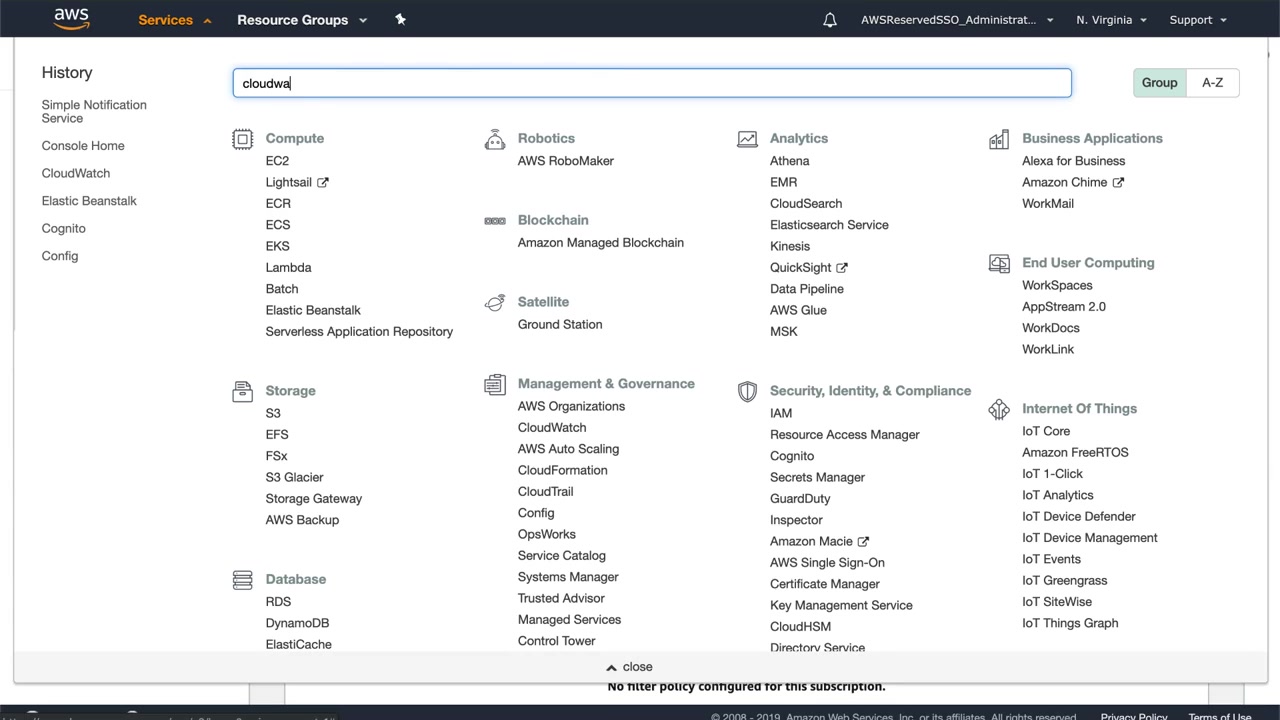Click the Security shield category icon
This screenshot has width=1280, height=720.
(747, 391)
